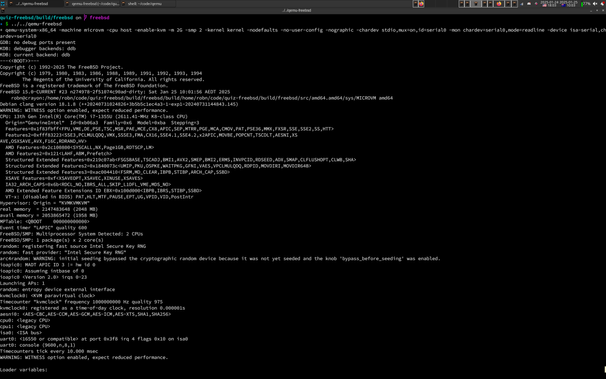This screenshot has width=606, height=379.
Task: Switch to the 'shell - ~/code/qemu' taskbar window
Action: click(x=148, y=3)
